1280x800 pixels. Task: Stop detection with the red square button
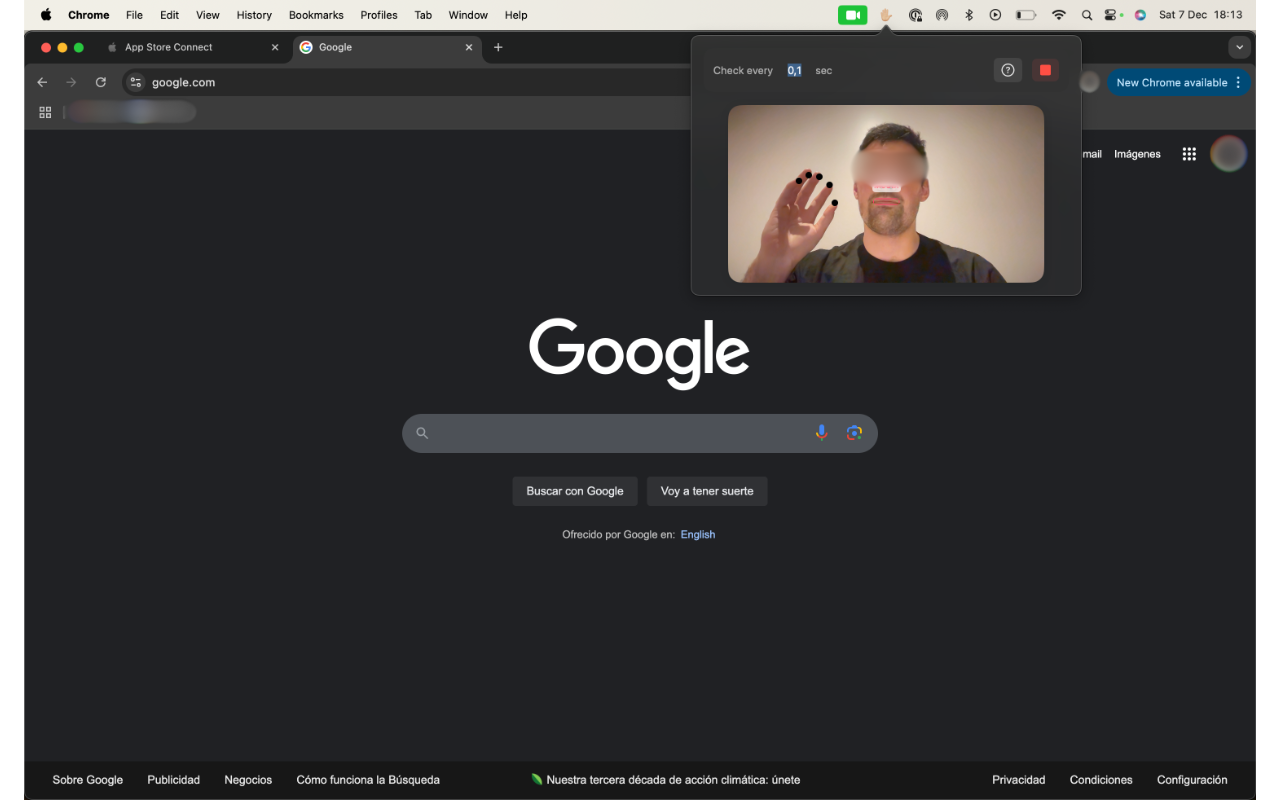(1045, 70)
